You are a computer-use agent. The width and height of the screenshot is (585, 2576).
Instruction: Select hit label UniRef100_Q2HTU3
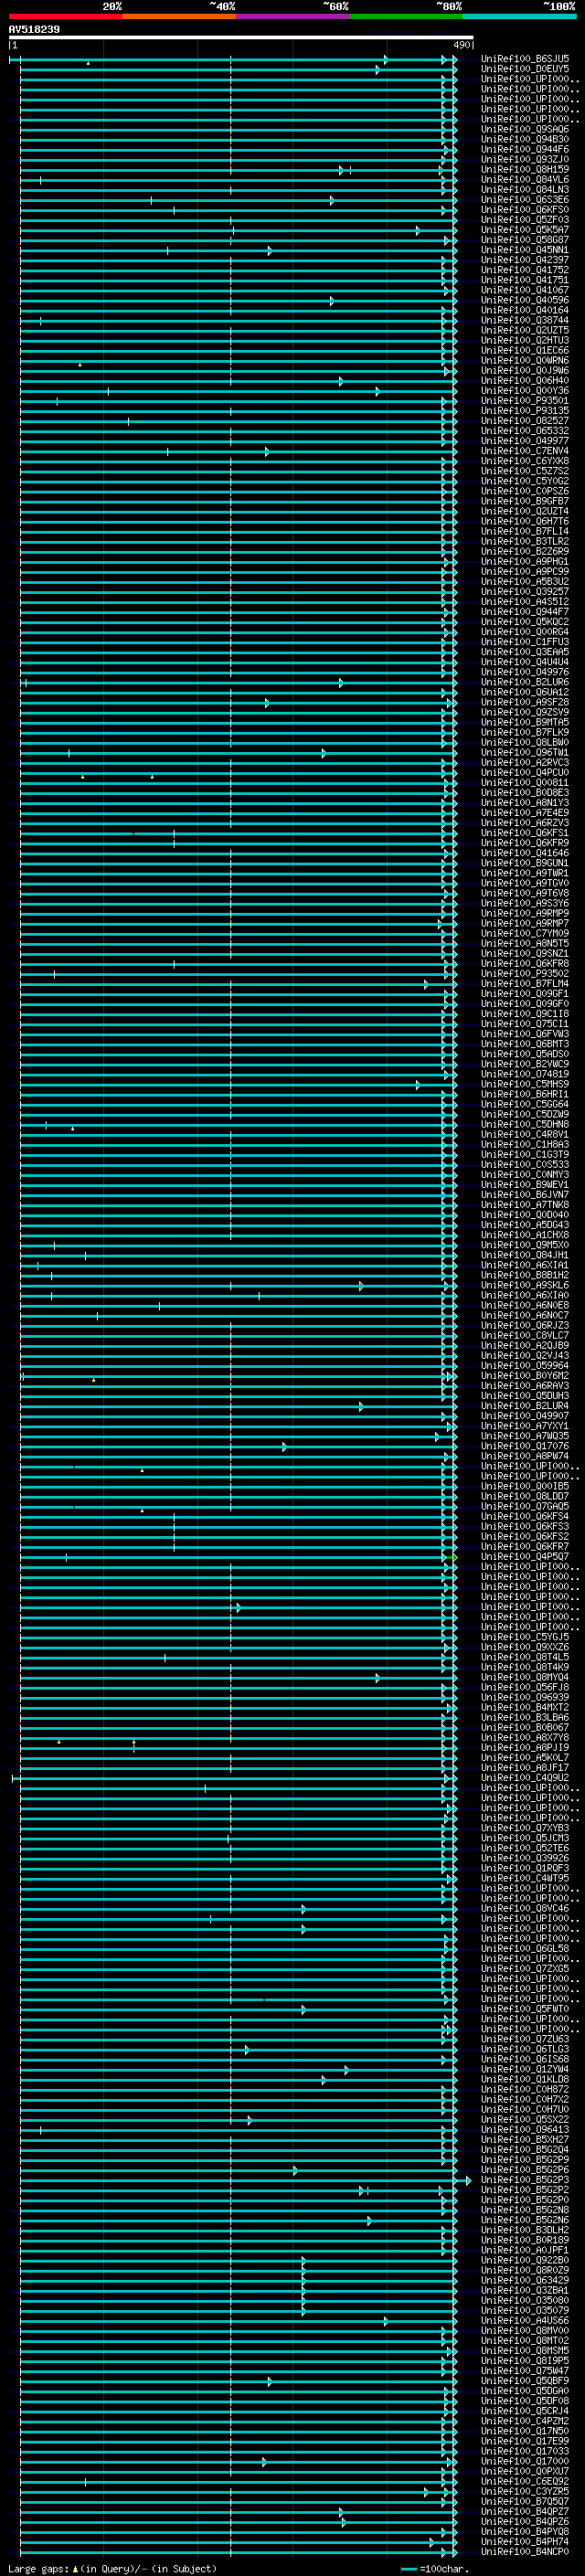[x=525, y=340]
